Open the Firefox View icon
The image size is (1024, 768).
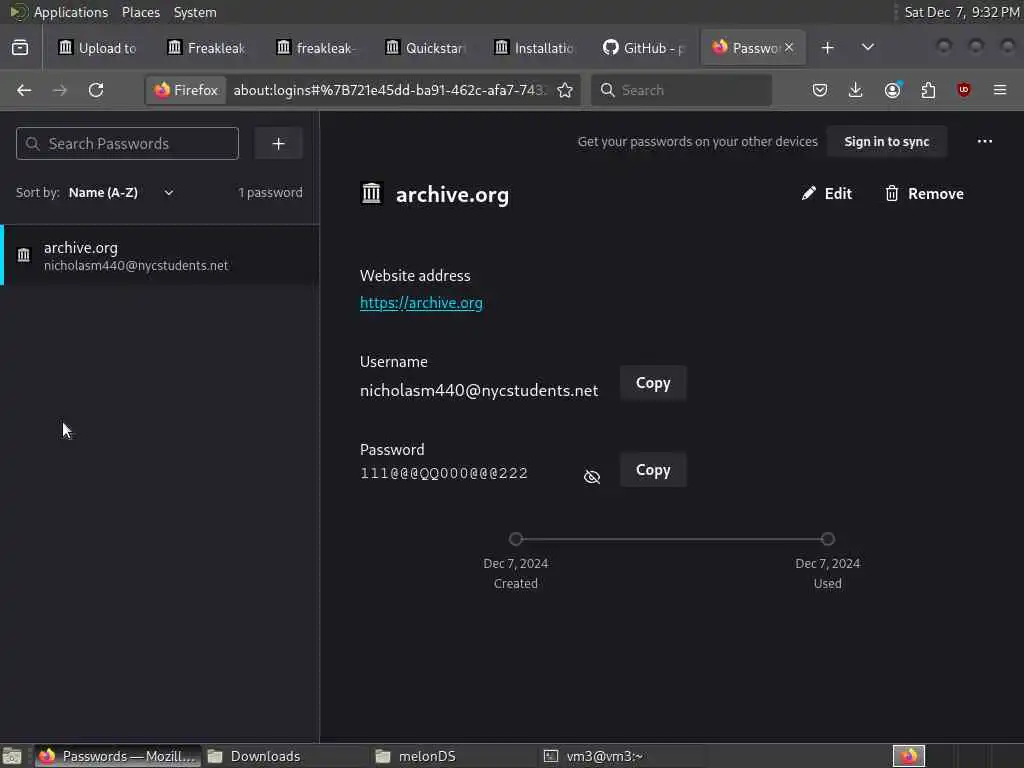20,48
